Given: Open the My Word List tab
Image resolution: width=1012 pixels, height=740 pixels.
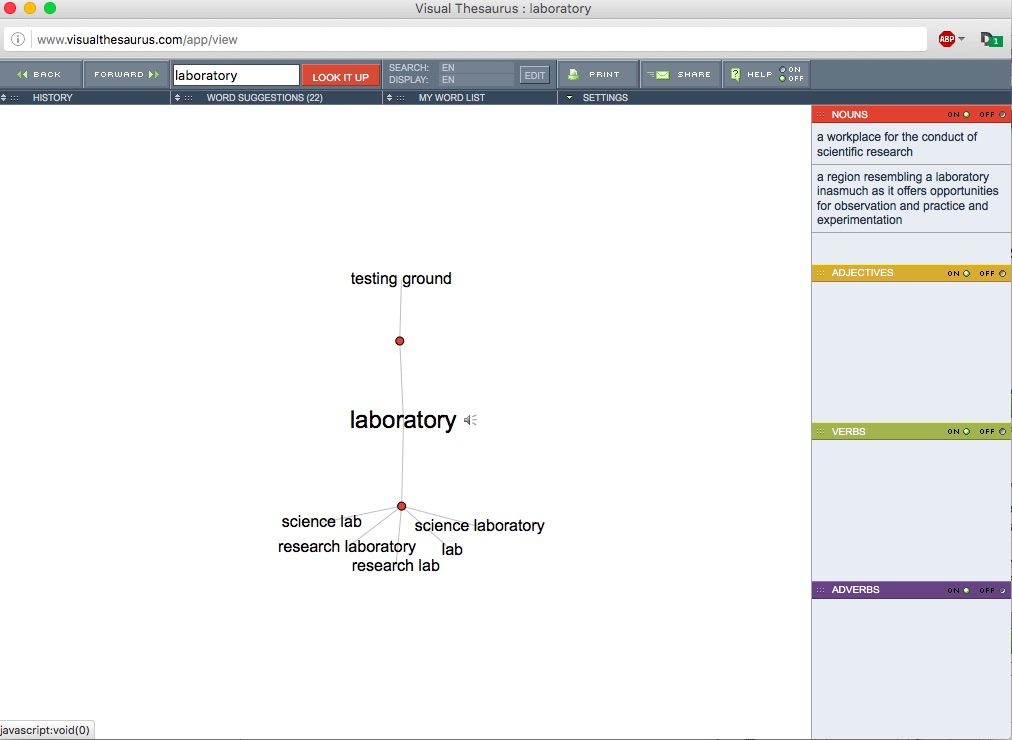Looking at the screenshot, I should (x=452, y=98).
